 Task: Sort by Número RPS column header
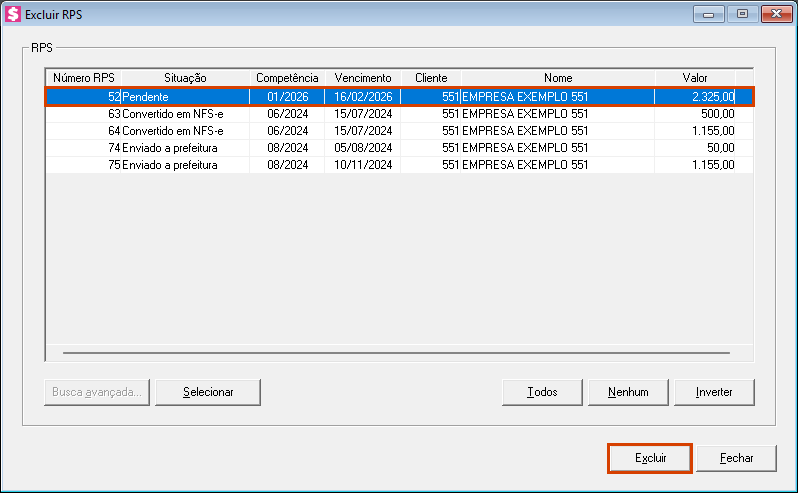pyautogui.click(x=84, y=78)
